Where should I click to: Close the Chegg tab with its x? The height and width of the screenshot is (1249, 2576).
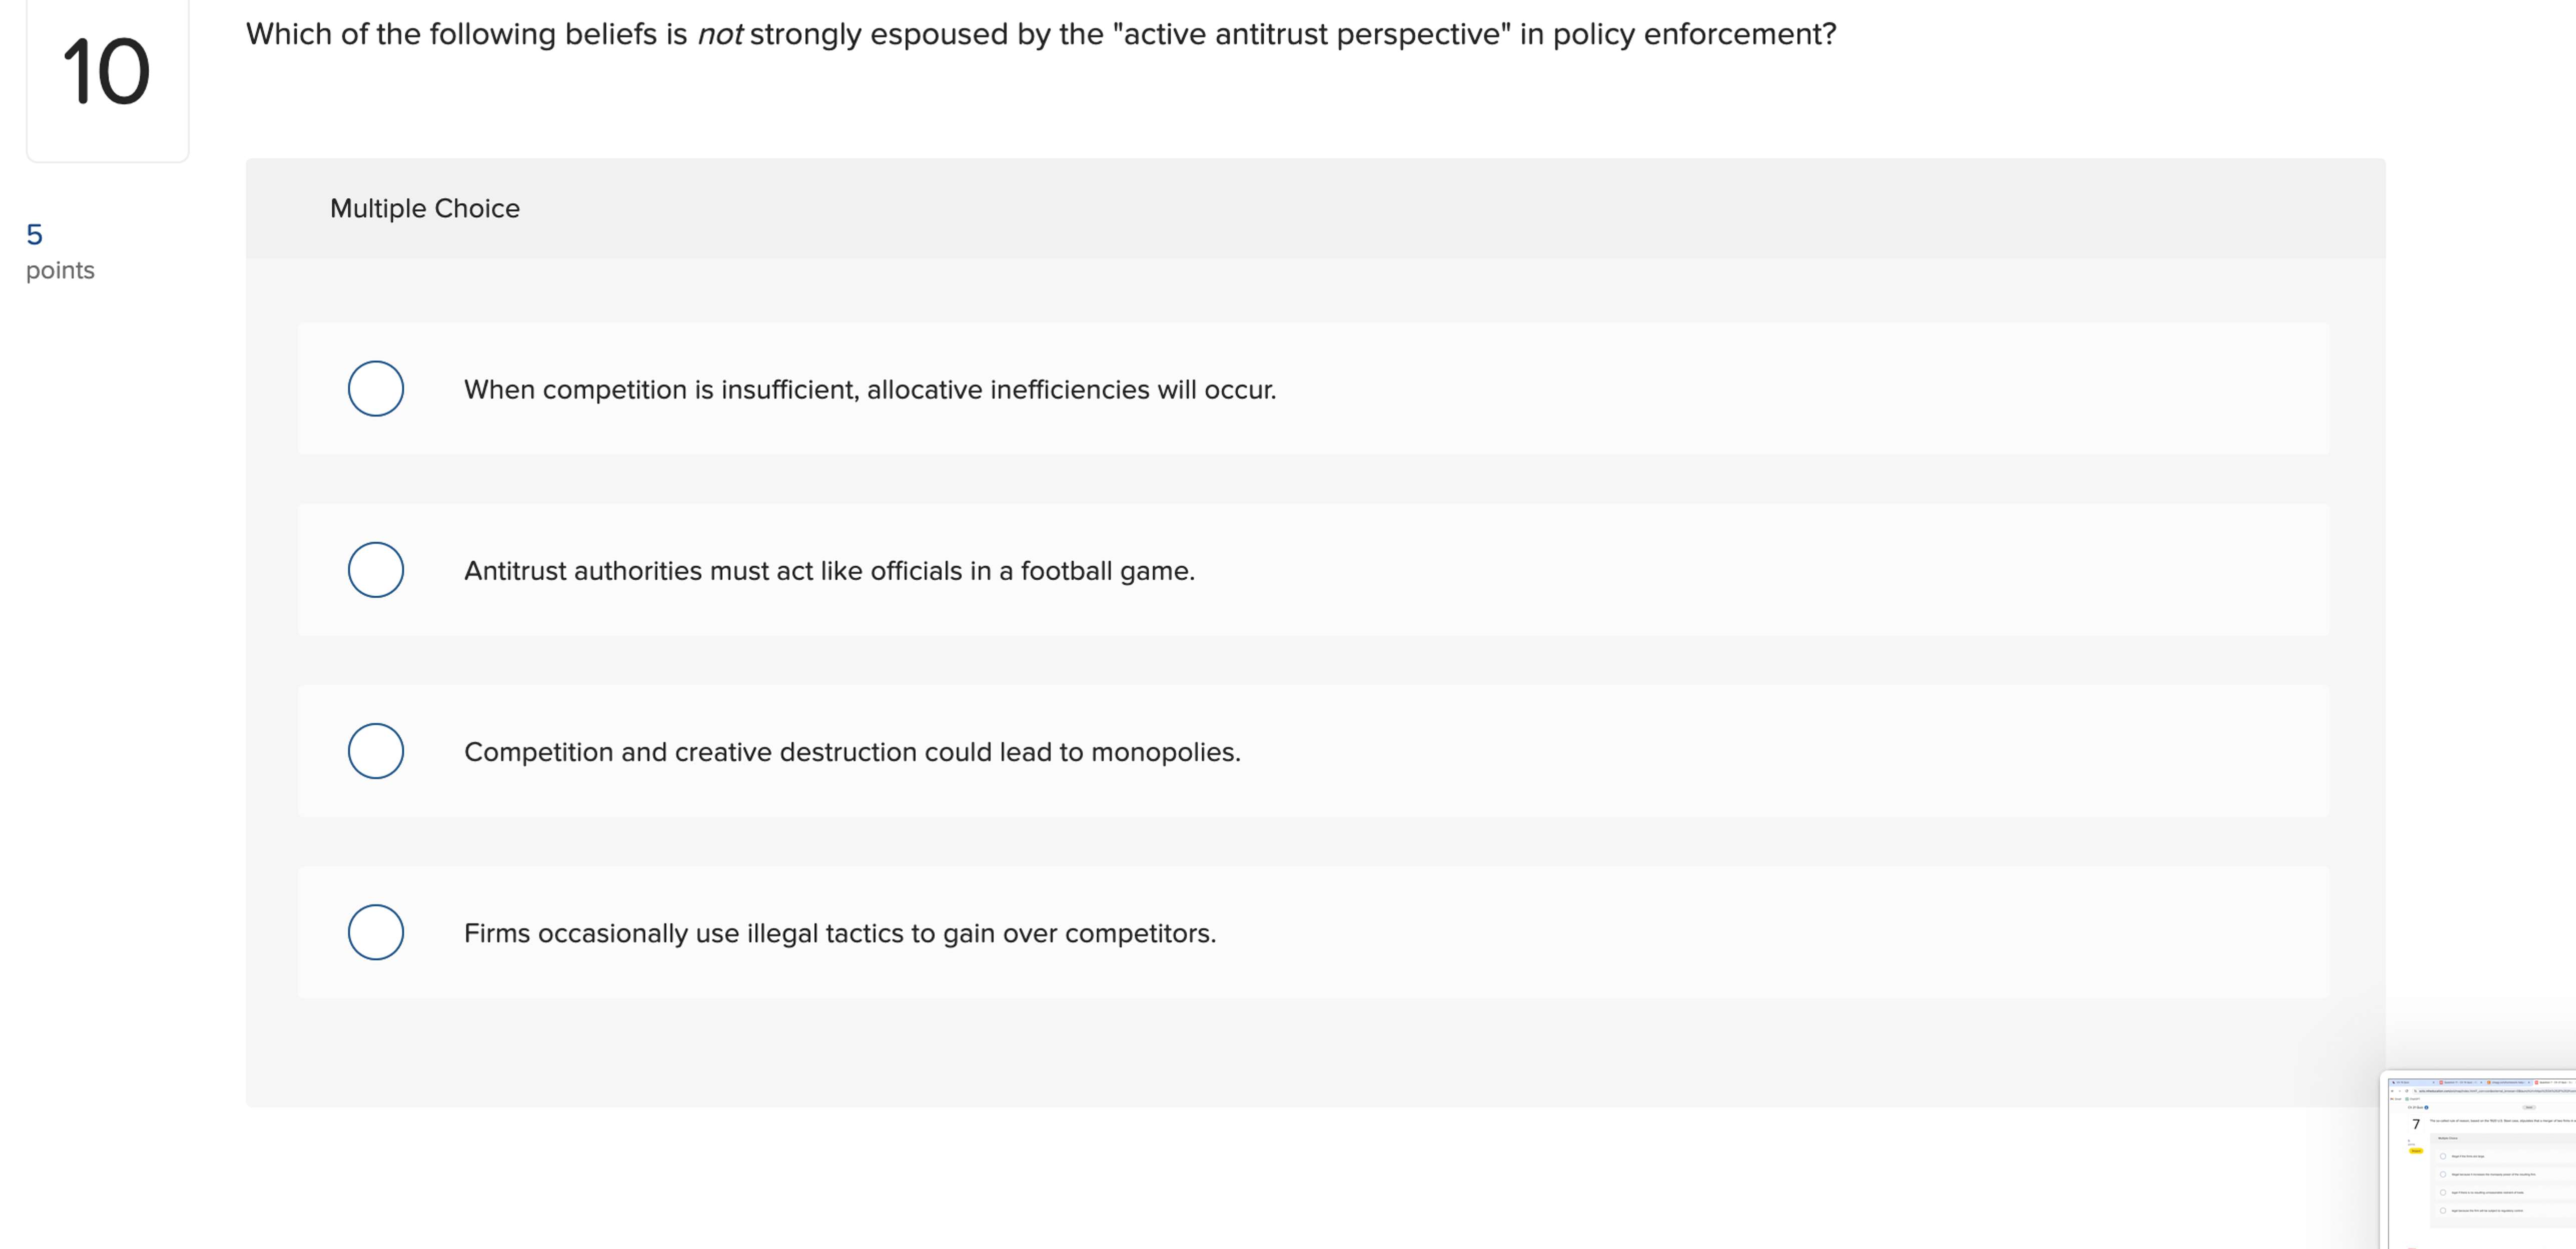click(x=2528, y=1083)
